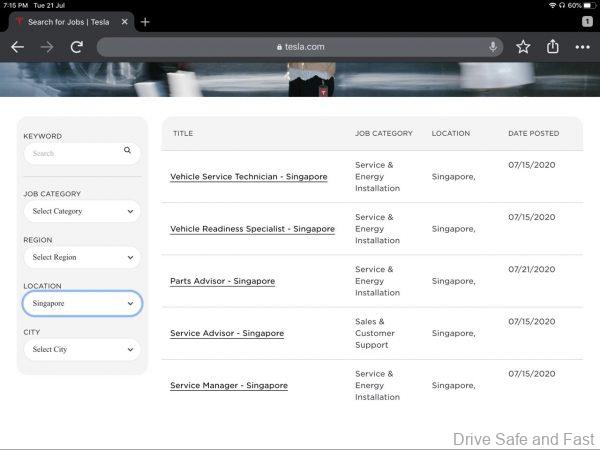
Task: Close the Search for Jobs tab
Action: pyautogui.click(x=123, y=22)
